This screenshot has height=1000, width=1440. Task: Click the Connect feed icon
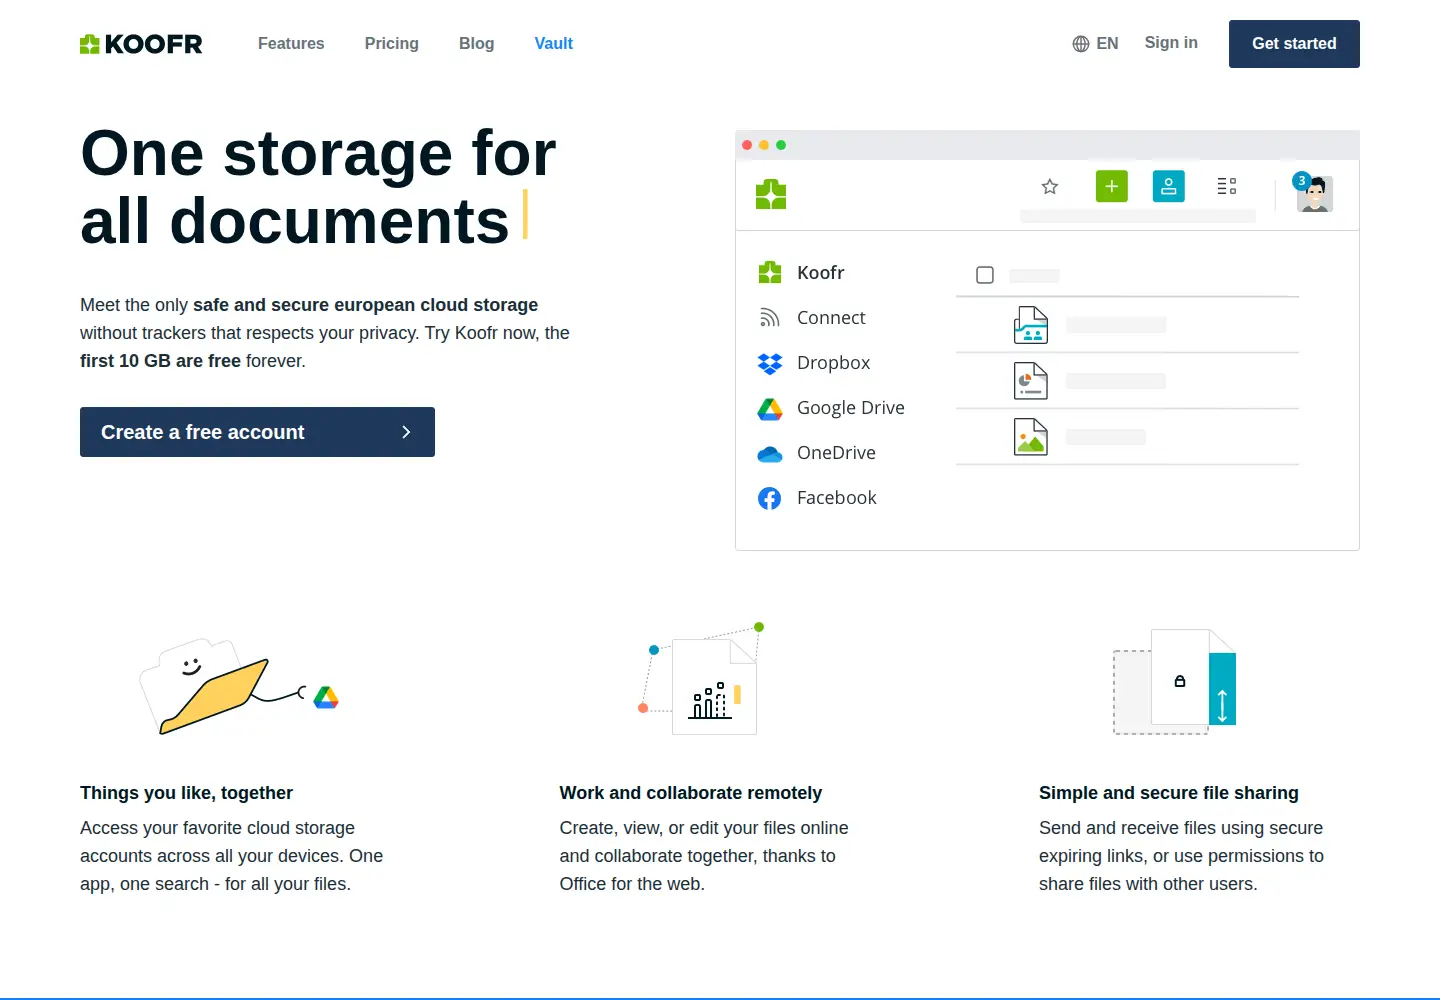click(770, 318)
